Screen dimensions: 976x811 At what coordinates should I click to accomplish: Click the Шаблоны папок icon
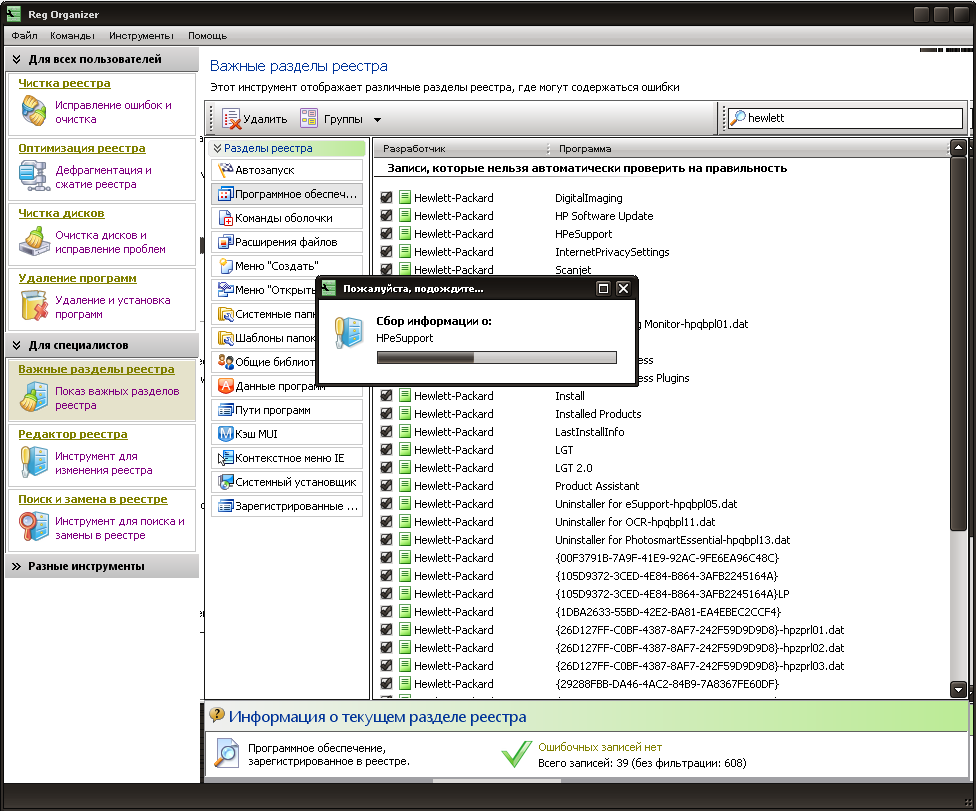click(x=225, y=338)
